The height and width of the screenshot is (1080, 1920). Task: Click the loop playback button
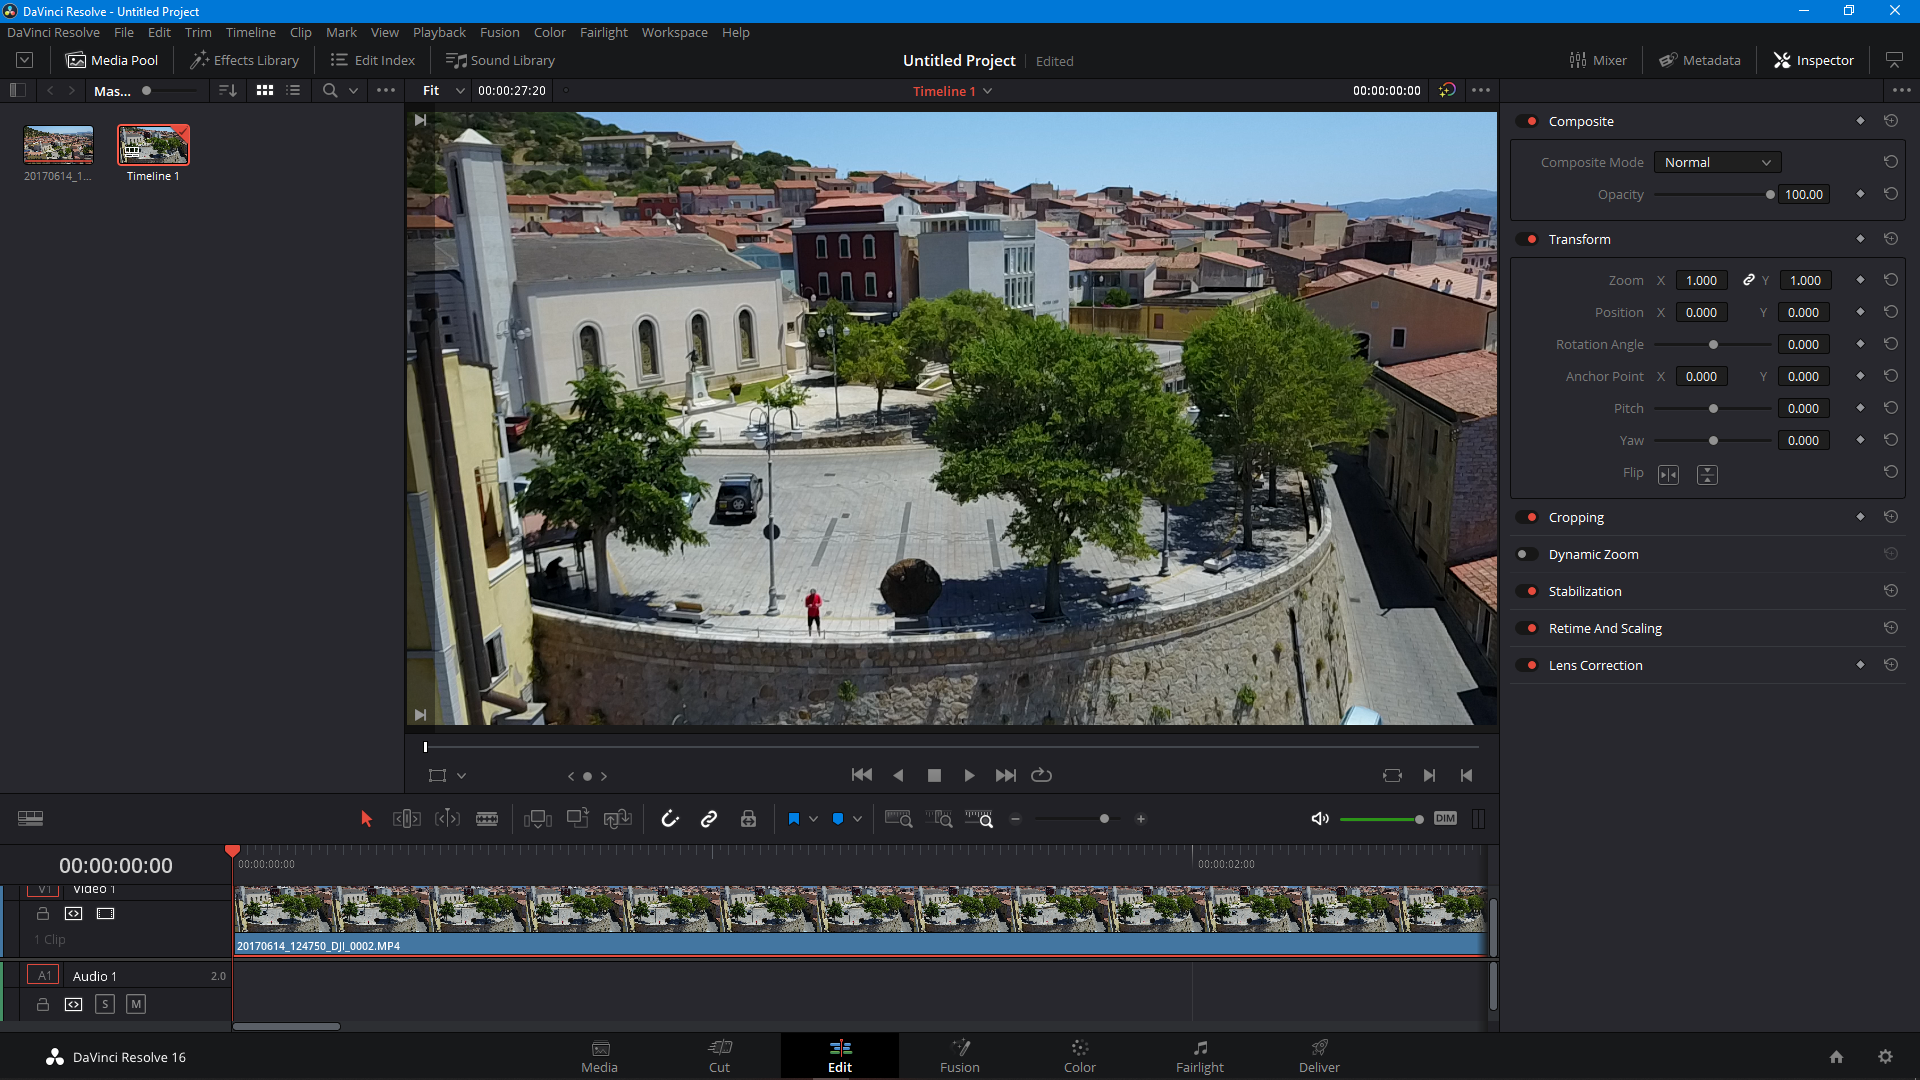click(1041, 775)
